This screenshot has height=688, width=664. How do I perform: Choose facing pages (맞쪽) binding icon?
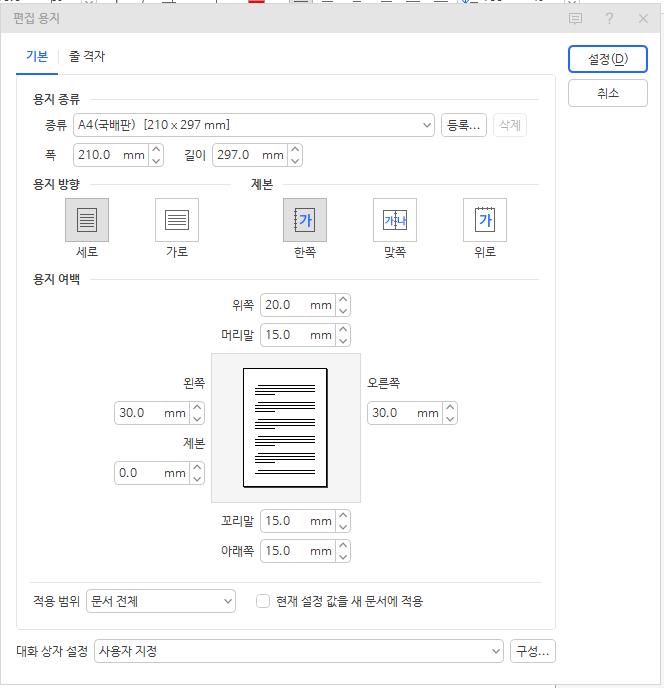point(395,220)
